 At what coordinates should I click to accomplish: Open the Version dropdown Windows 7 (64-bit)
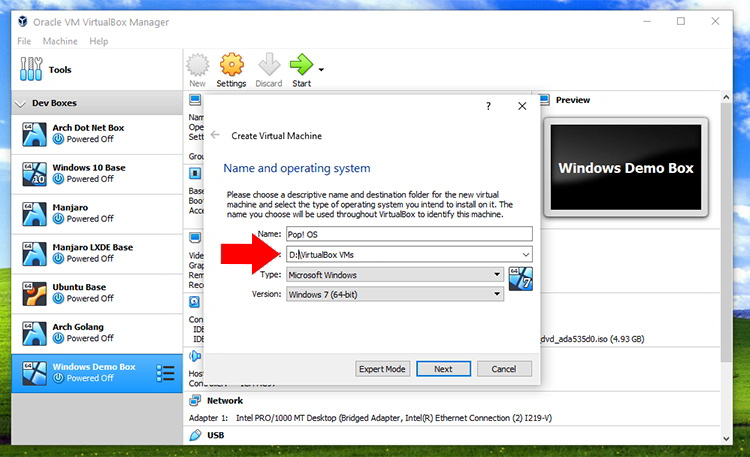tap(395, 294)
